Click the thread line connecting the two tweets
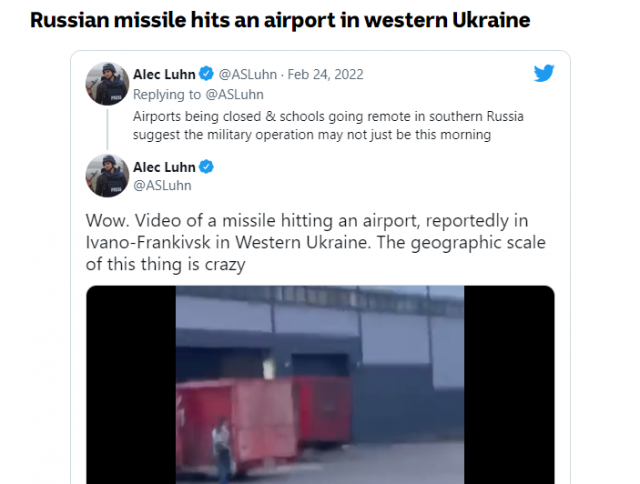The image size is (640, 484). point(107,130)
